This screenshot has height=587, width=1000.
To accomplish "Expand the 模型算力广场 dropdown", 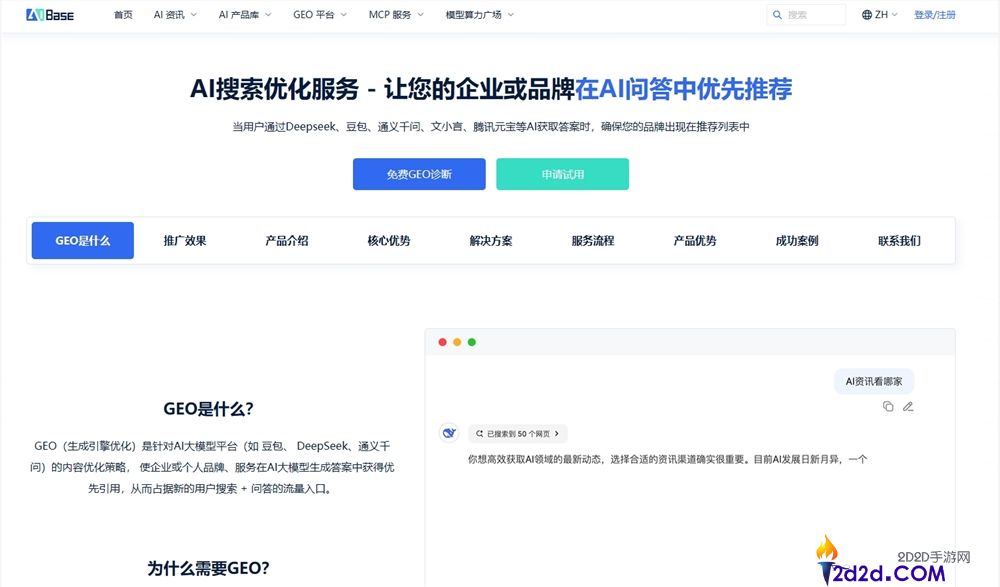I will [480, 15].
